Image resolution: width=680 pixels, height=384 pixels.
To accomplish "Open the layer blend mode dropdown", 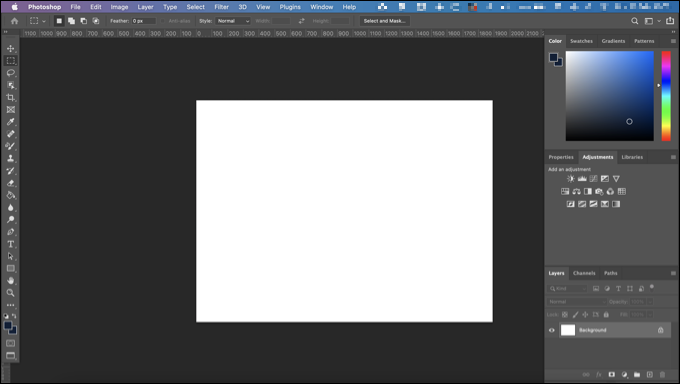I will [576, 302].
